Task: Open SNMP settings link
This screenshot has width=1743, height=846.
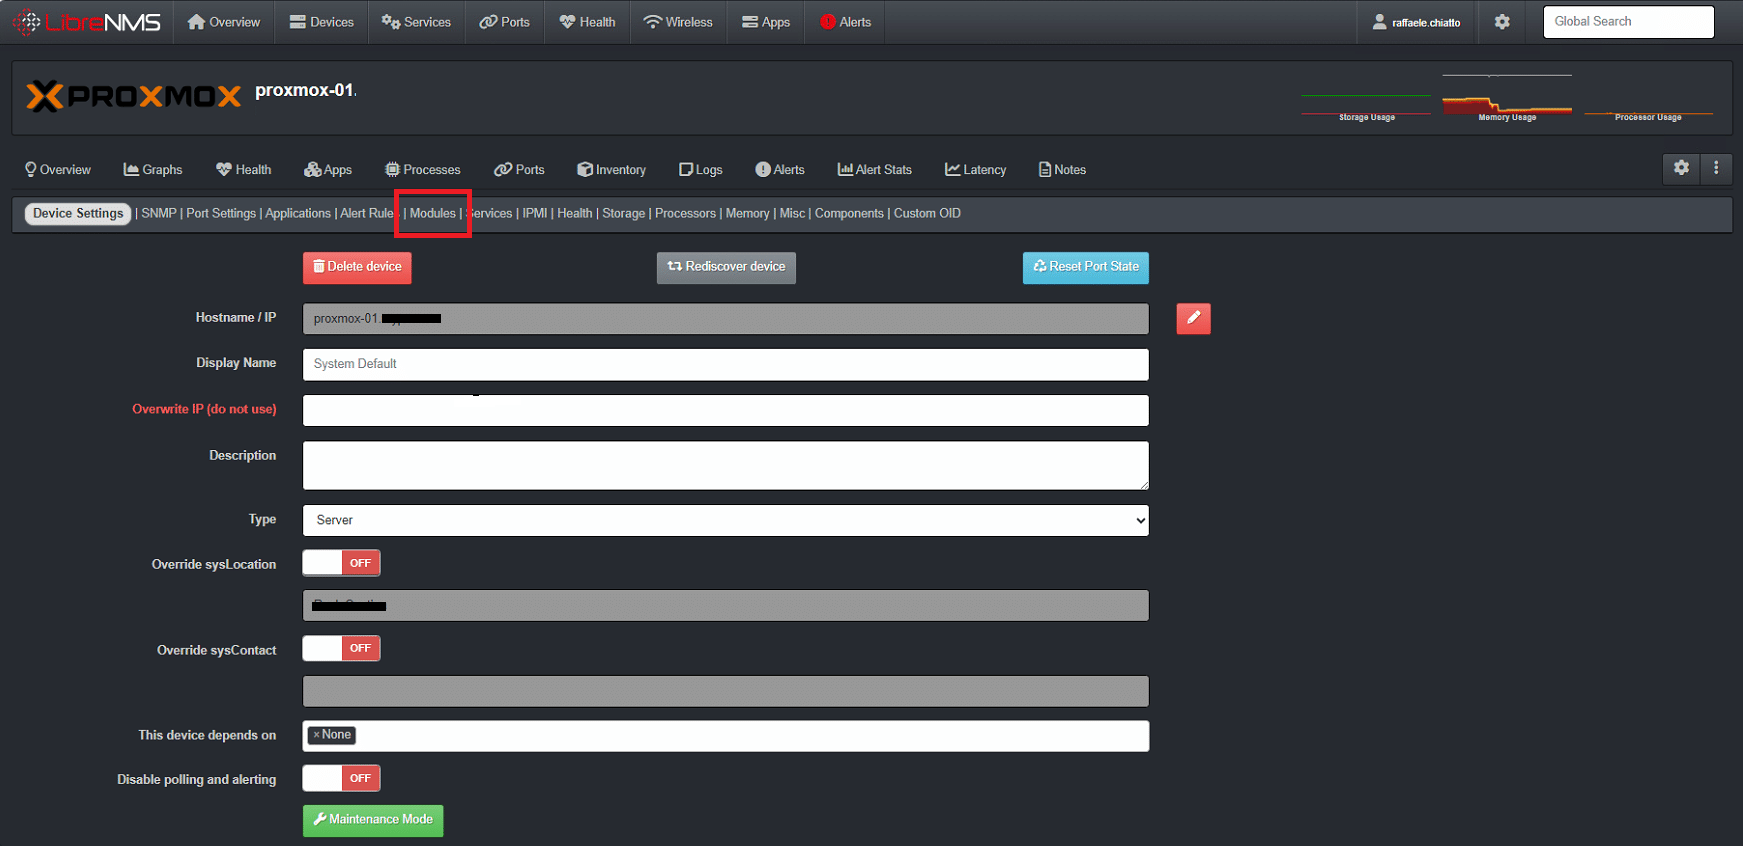Action: pyautogui.click(x=159, y=214)
